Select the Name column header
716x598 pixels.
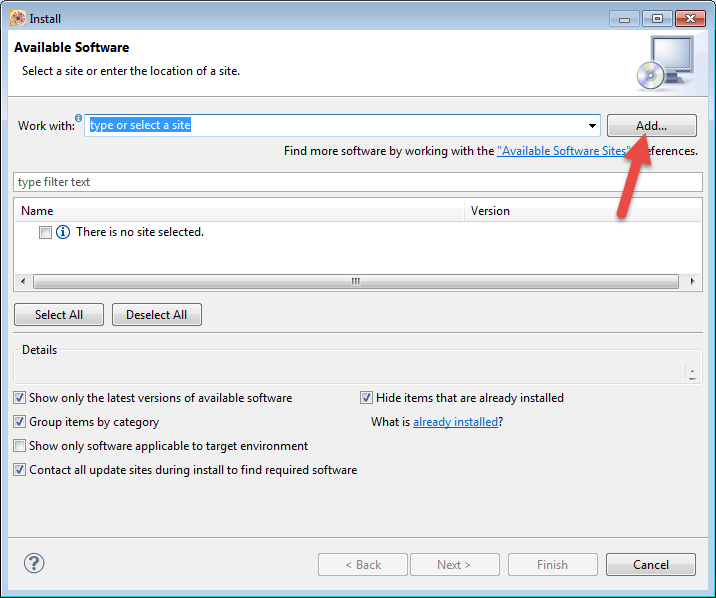(x=239, y=211)
